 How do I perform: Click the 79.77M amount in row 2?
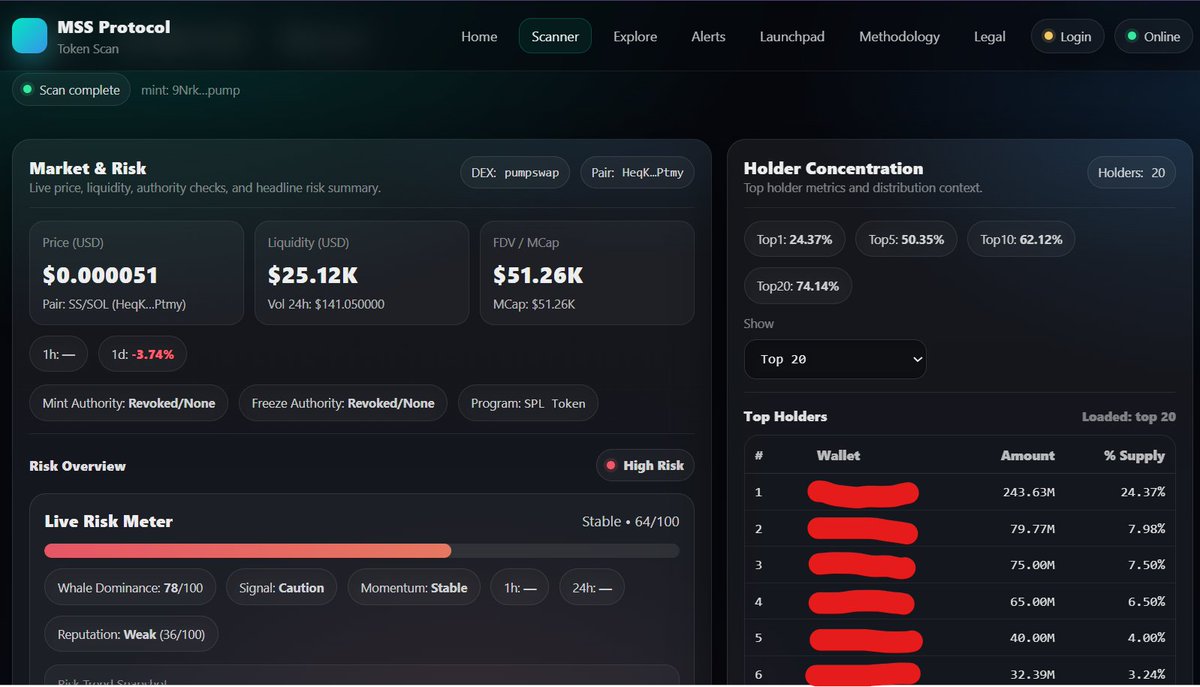coord(1033,528)
